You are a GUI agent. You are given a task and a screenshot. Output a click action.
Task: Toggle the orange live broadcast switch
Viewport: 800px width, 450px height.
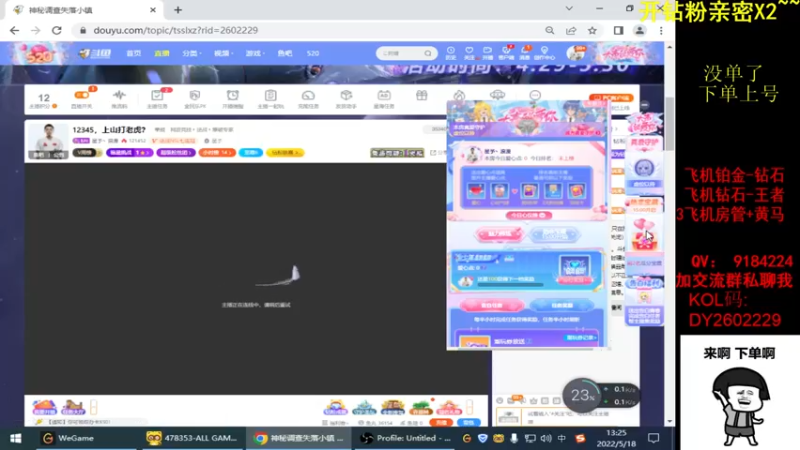tap(82, 95)
